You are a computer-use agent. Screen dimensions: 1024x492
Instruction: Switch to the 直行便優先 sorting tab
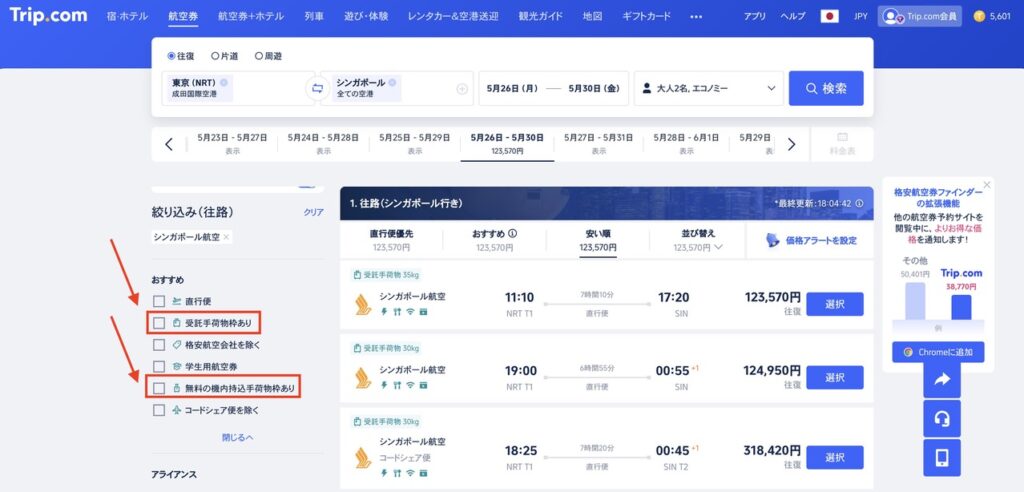click(x=391, y=241)
